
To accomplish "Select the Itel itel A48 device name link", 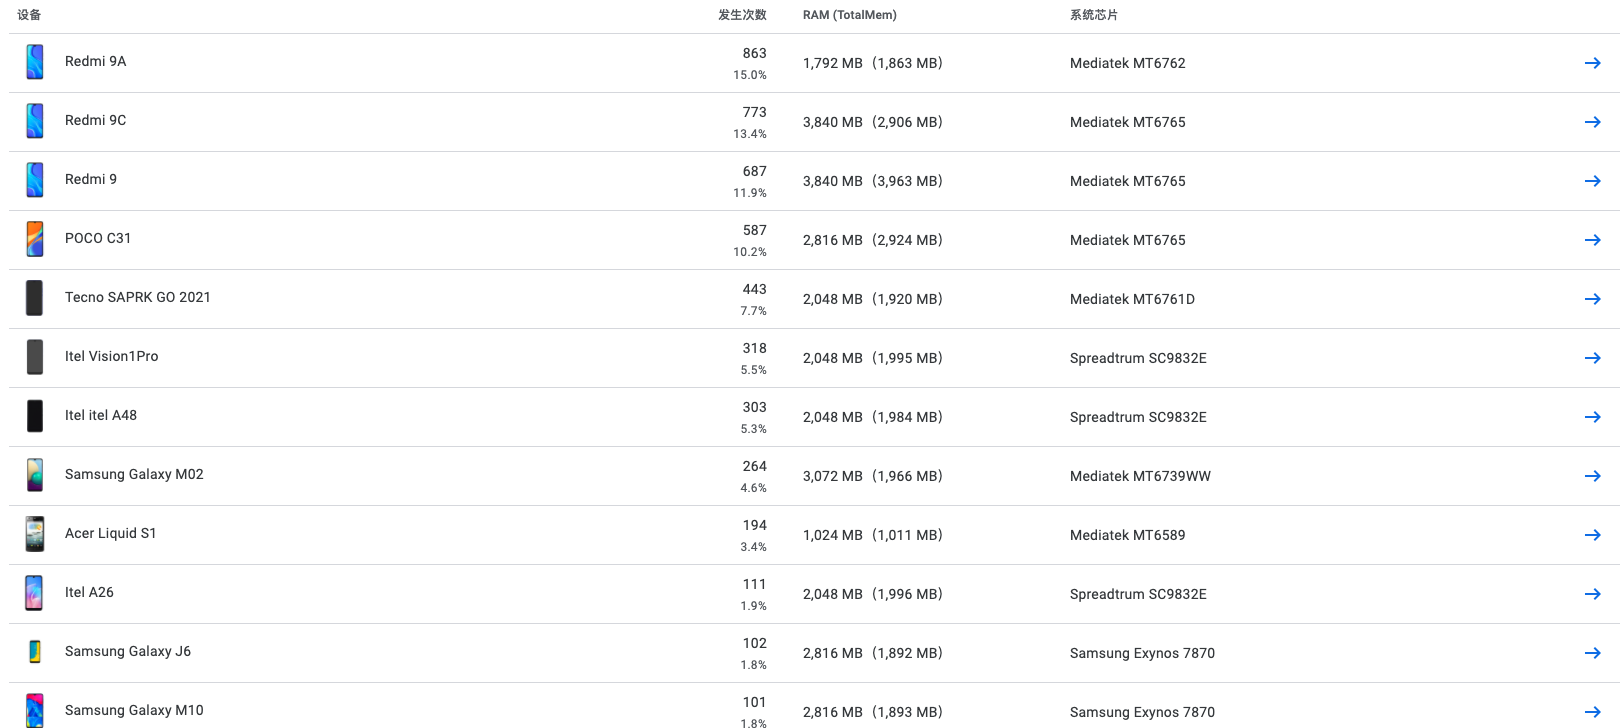I will click(101, 415).
